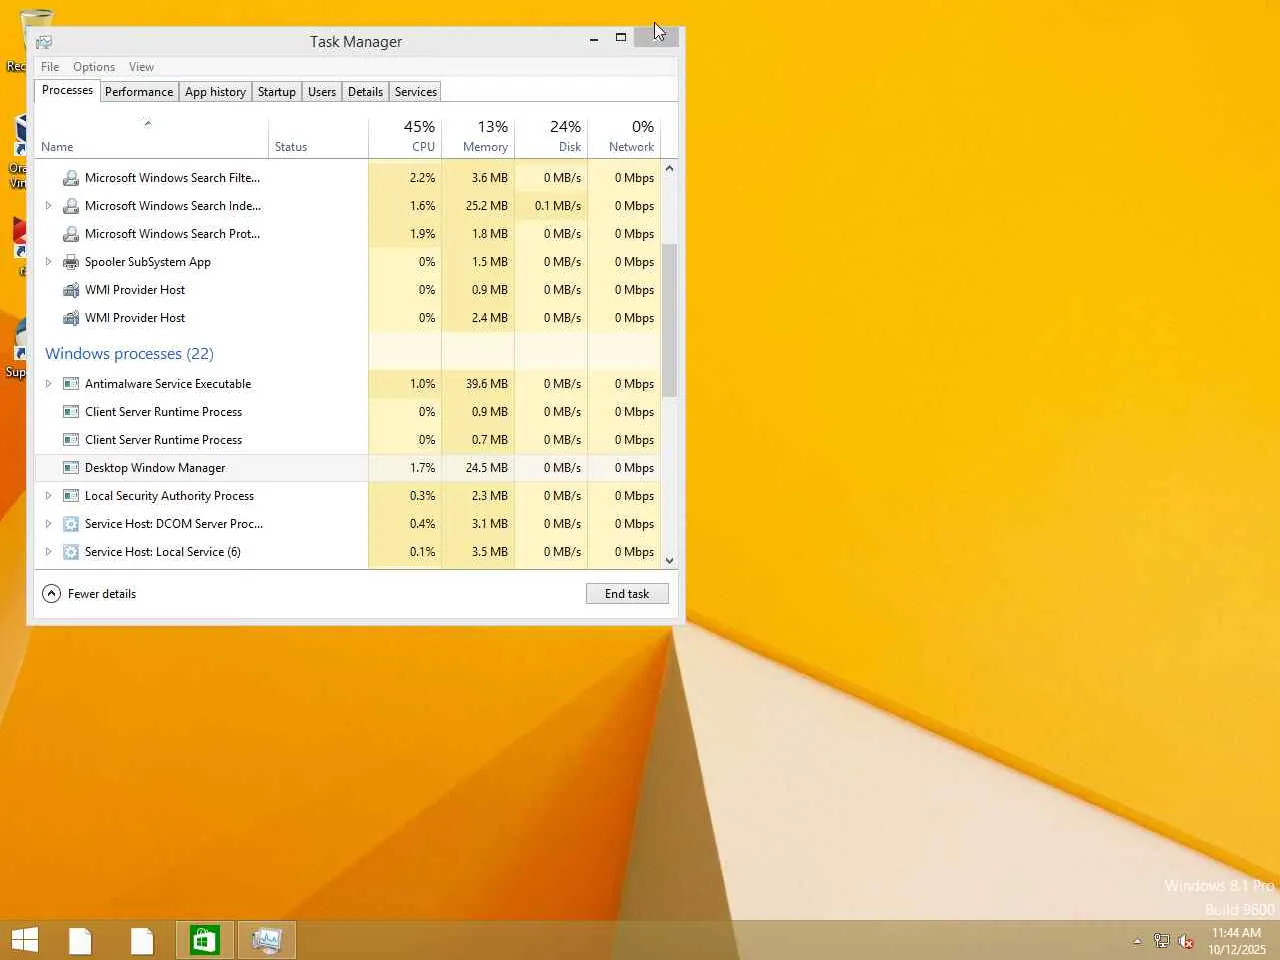Select the Antimalware Service Executable name text
The image size is (1280, 960).
168,384
